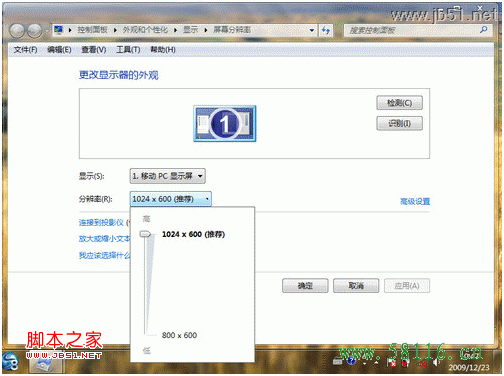Show hidden tray icons arrow
Image resolution: width=504 pixels, height=376 pixels.
pos(376,362)
